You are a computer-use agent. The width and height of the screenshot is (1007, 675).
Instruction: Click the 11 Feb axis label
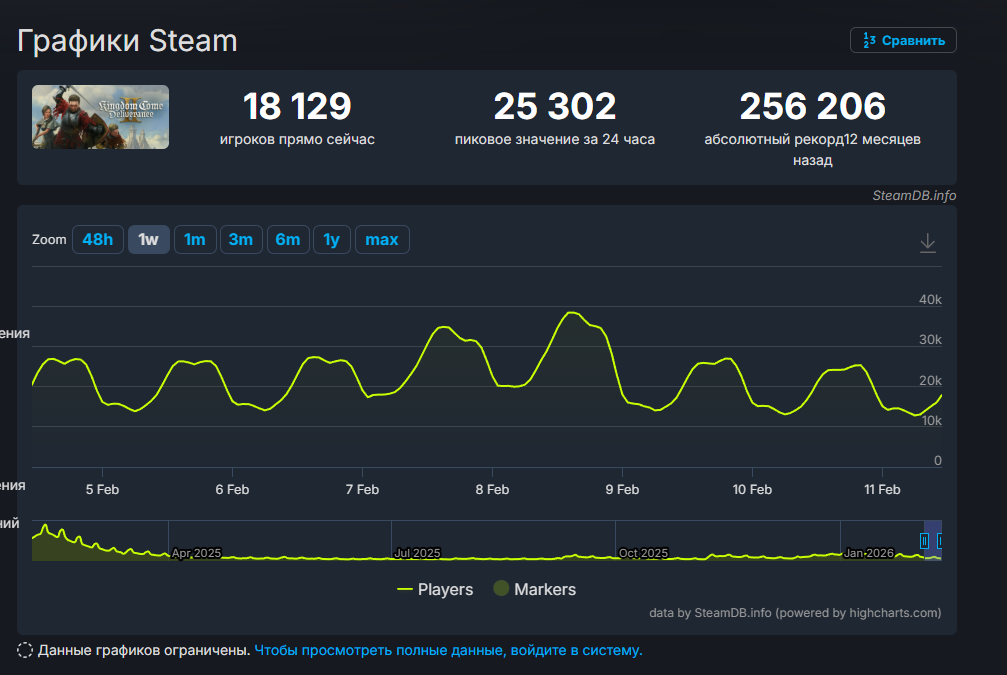coord(882,489)
